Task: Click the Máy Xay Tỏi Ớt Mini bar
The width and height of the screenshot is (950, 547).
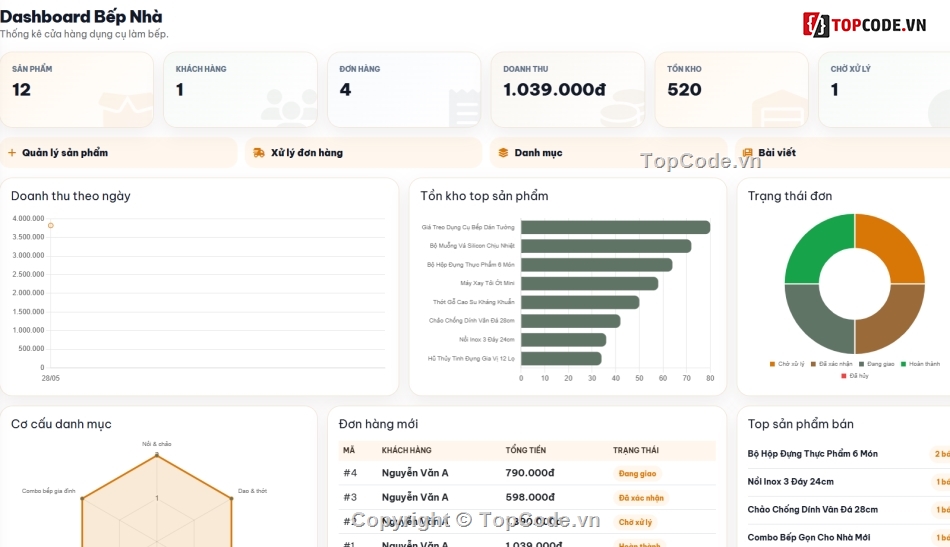Action: (x=590, y=283)
